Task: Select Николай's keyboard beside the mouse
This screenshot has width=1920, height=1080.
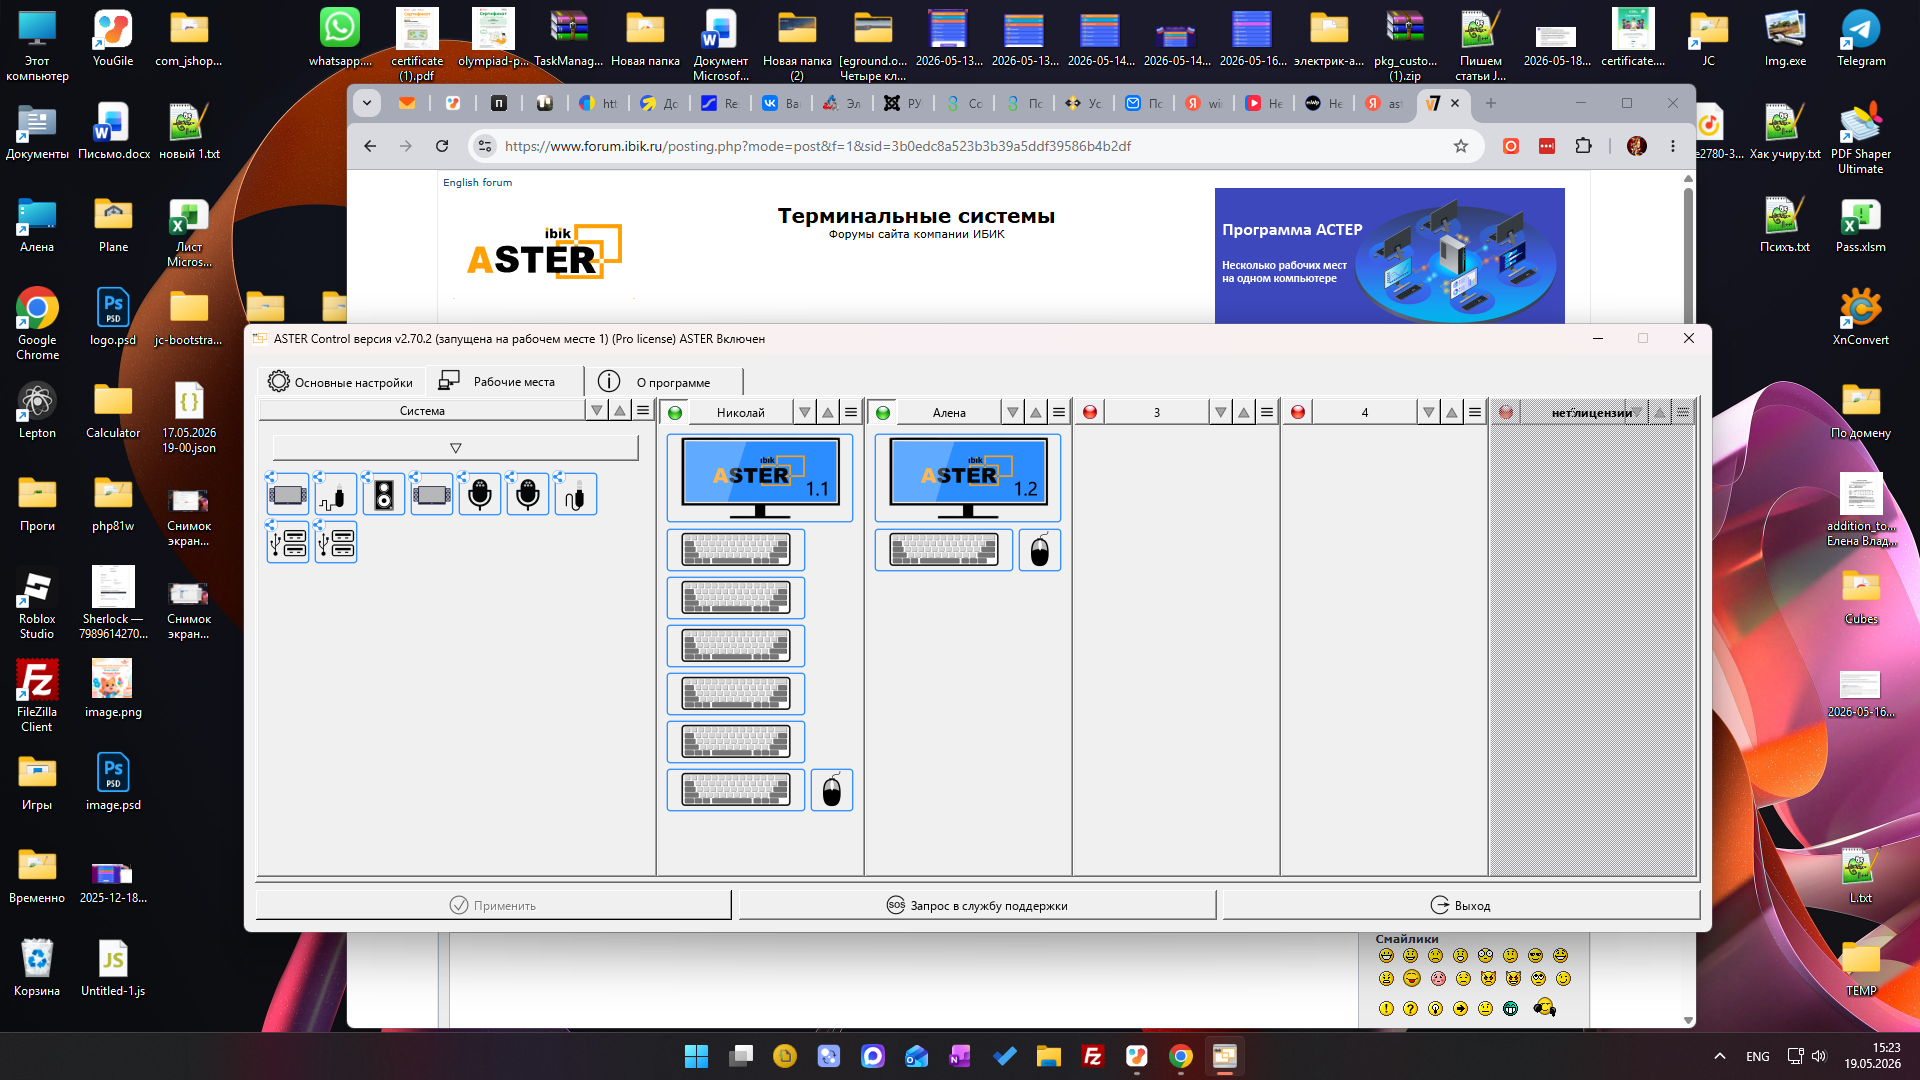Action: coord(736,790)
